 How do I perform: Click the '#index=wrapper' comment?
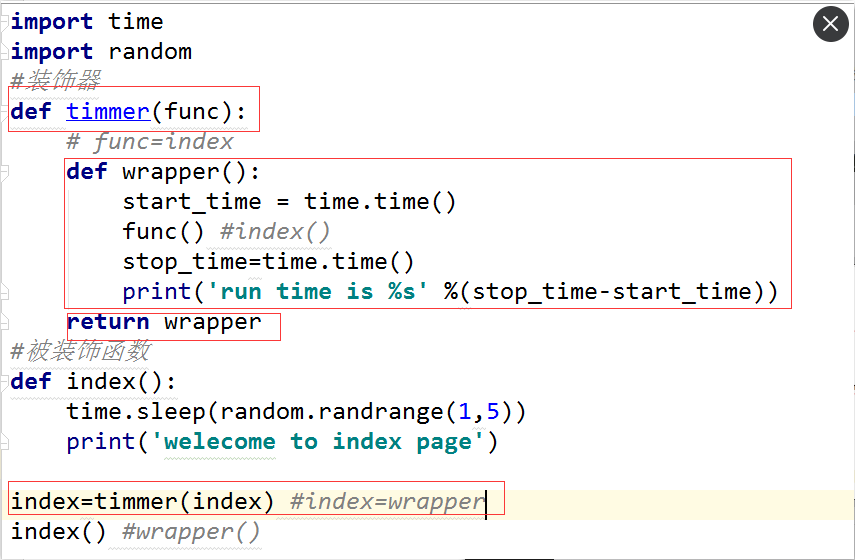tap(387, 502)
